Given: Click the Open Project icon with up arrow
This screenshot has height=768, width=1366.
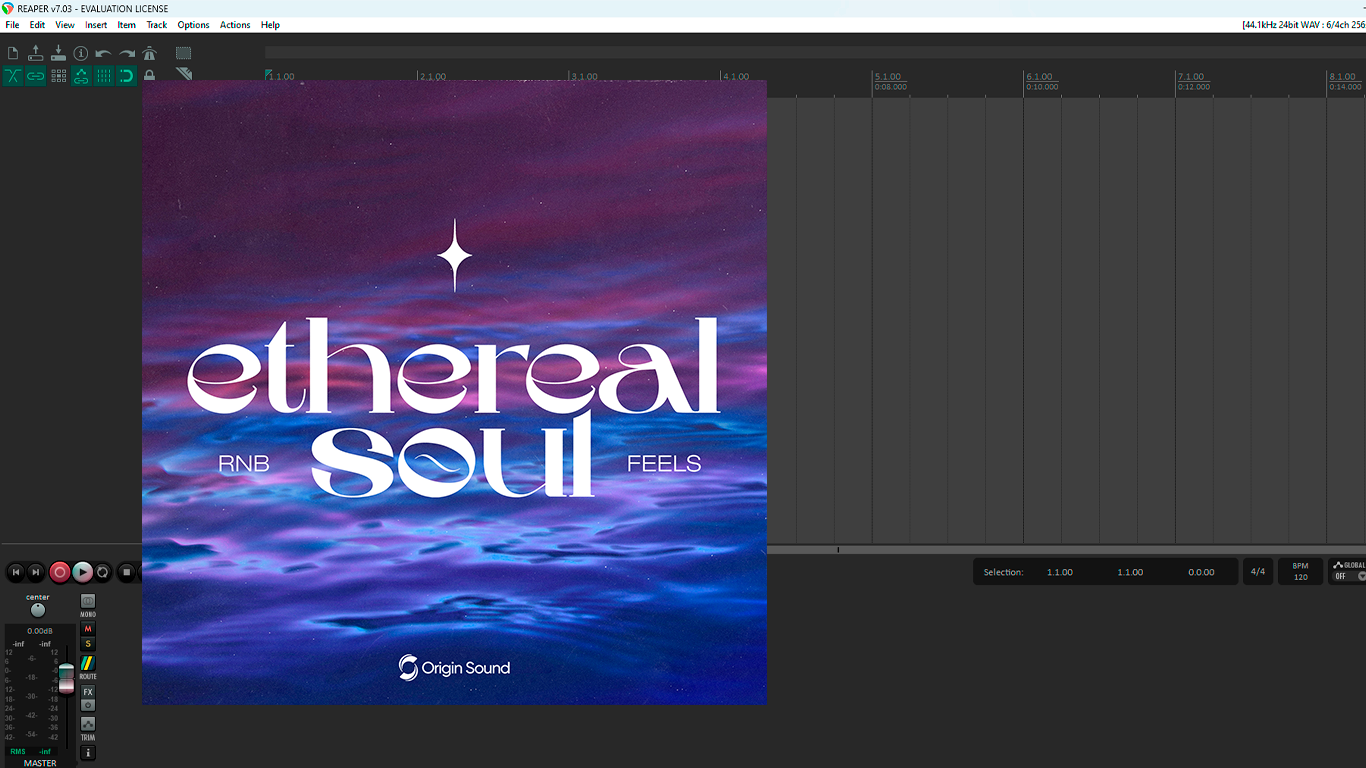Looking at the screenshot, I should [x=36, y=53].
